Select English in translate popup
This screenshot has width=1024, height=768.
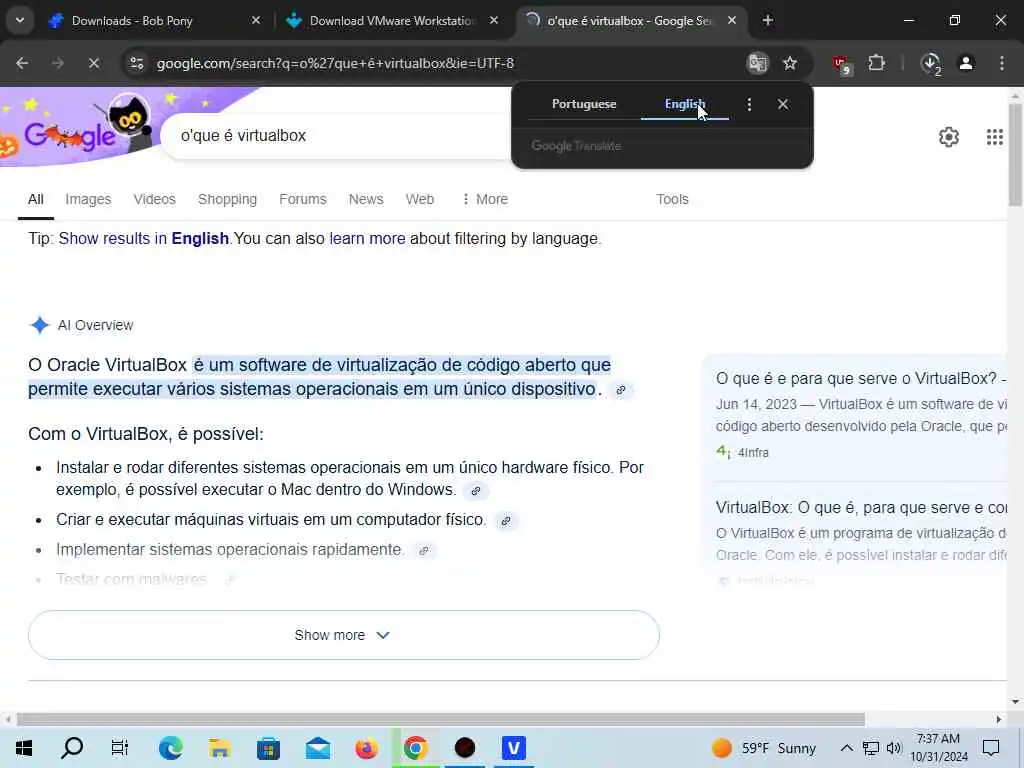684,104
